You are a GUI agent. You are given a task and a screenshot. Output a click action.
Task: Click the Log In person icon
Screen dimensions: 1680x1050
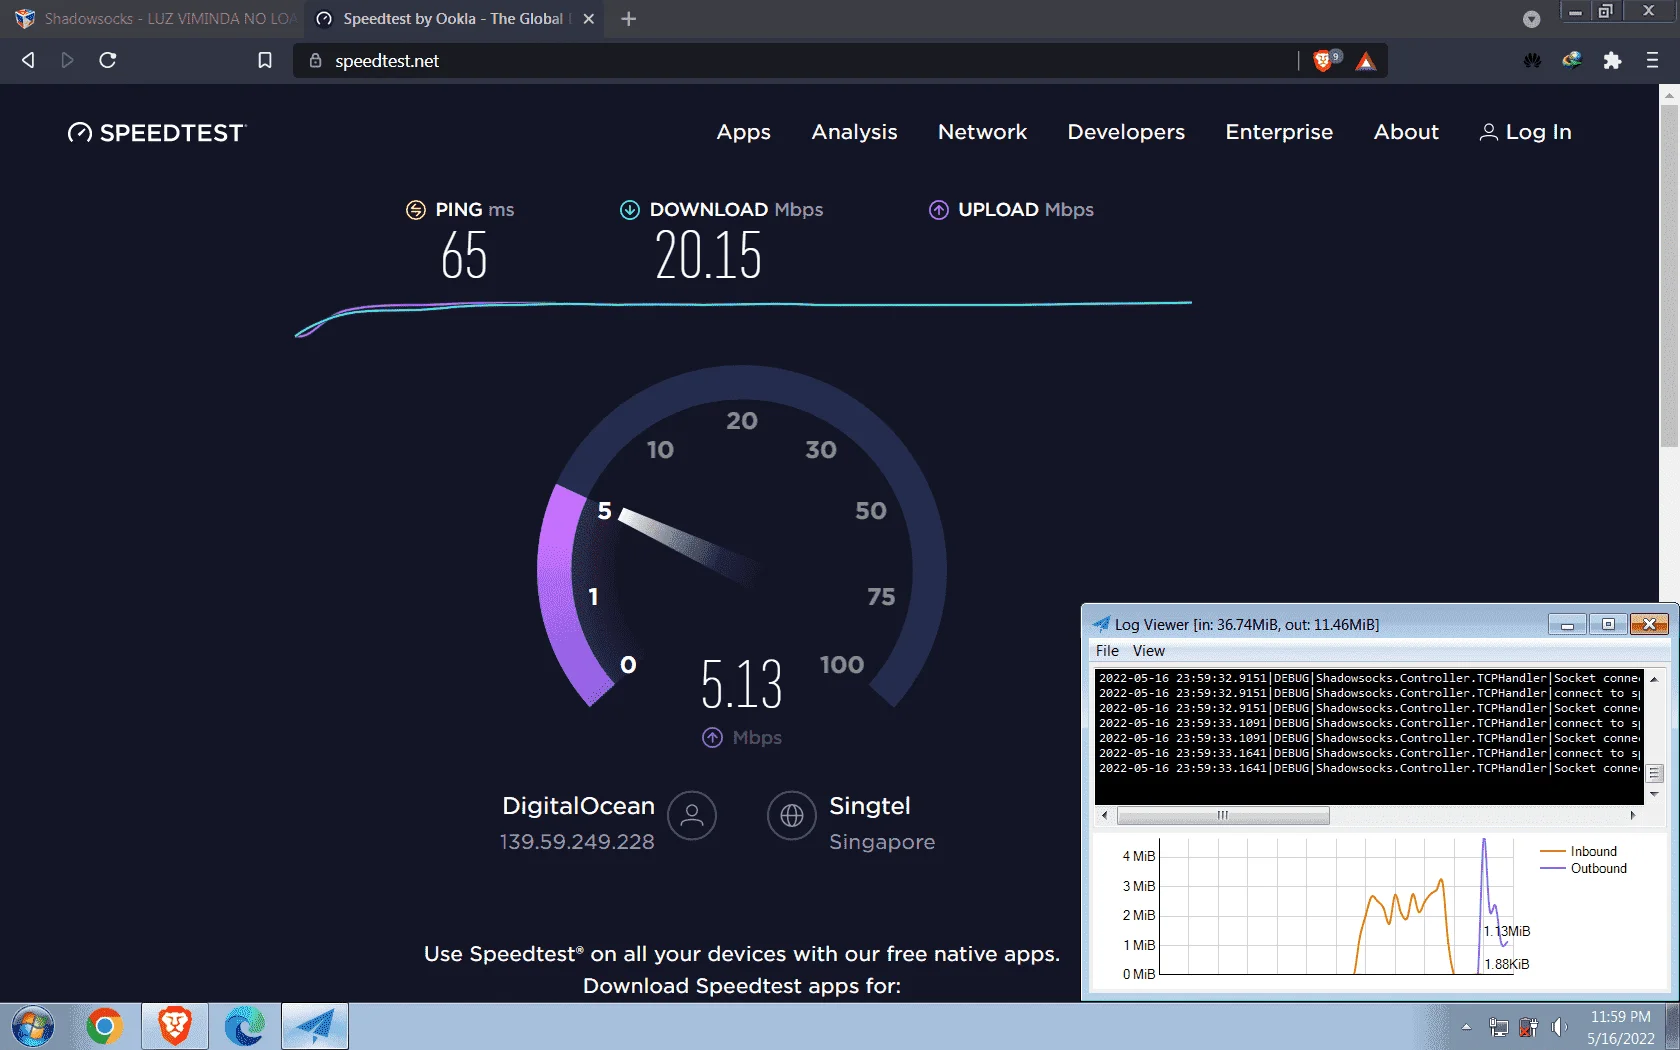click(x=1489, y=132)
